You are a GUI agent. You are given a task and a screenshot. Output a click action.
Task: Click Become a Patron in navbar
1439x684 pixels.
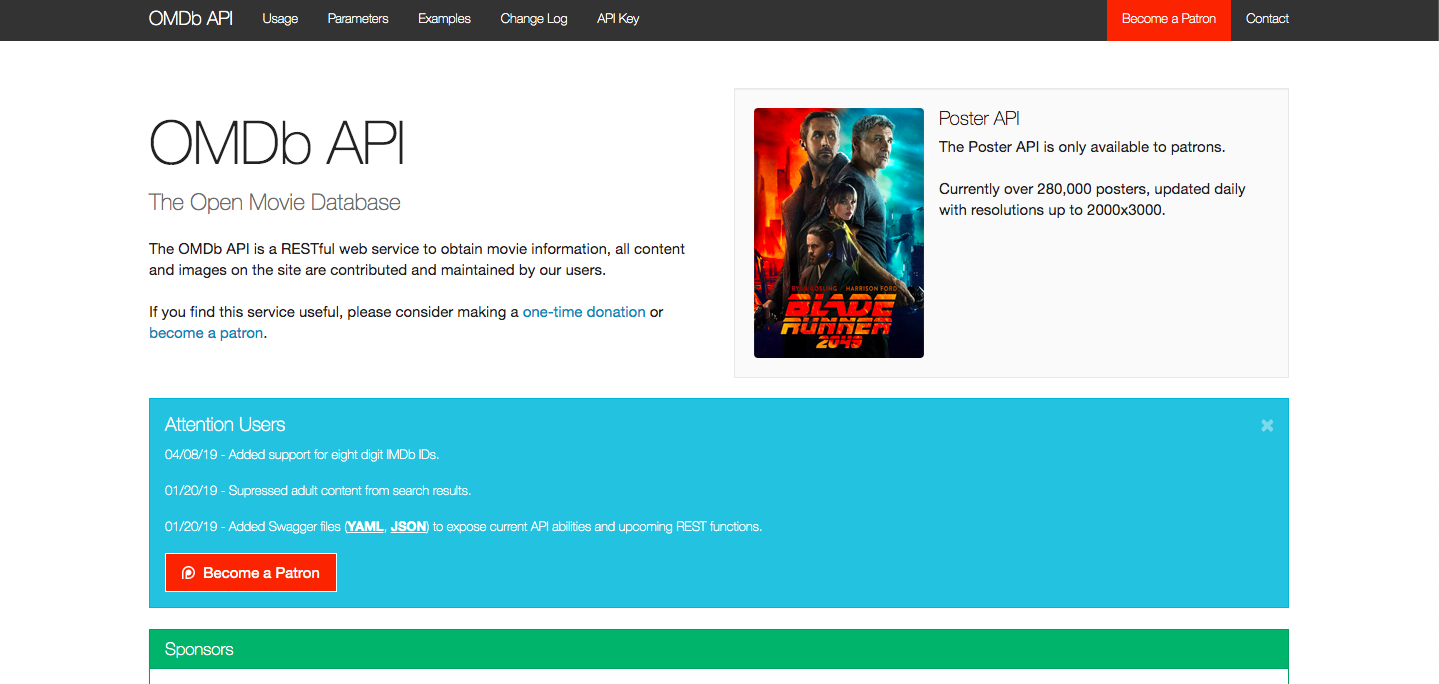(x=1169, y=19)
